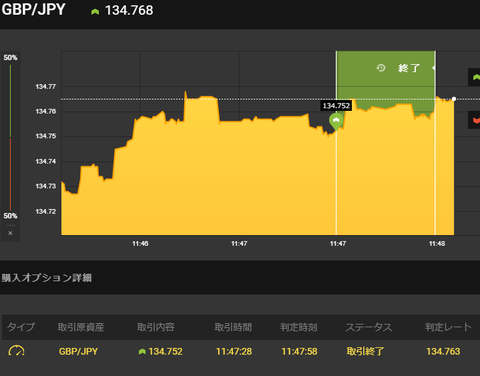Click the 終了 label in green zone
The image size is (480, 376).
coord(409,68)
